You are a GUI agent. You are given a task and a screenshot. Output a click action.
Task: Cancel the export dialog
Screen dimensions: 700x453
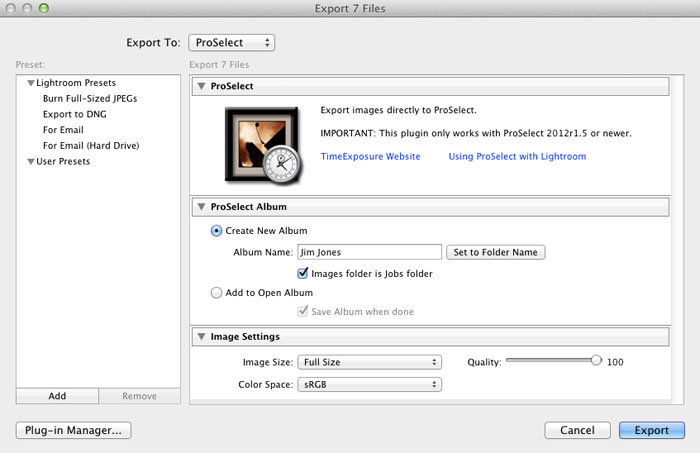tap(577, 430)
